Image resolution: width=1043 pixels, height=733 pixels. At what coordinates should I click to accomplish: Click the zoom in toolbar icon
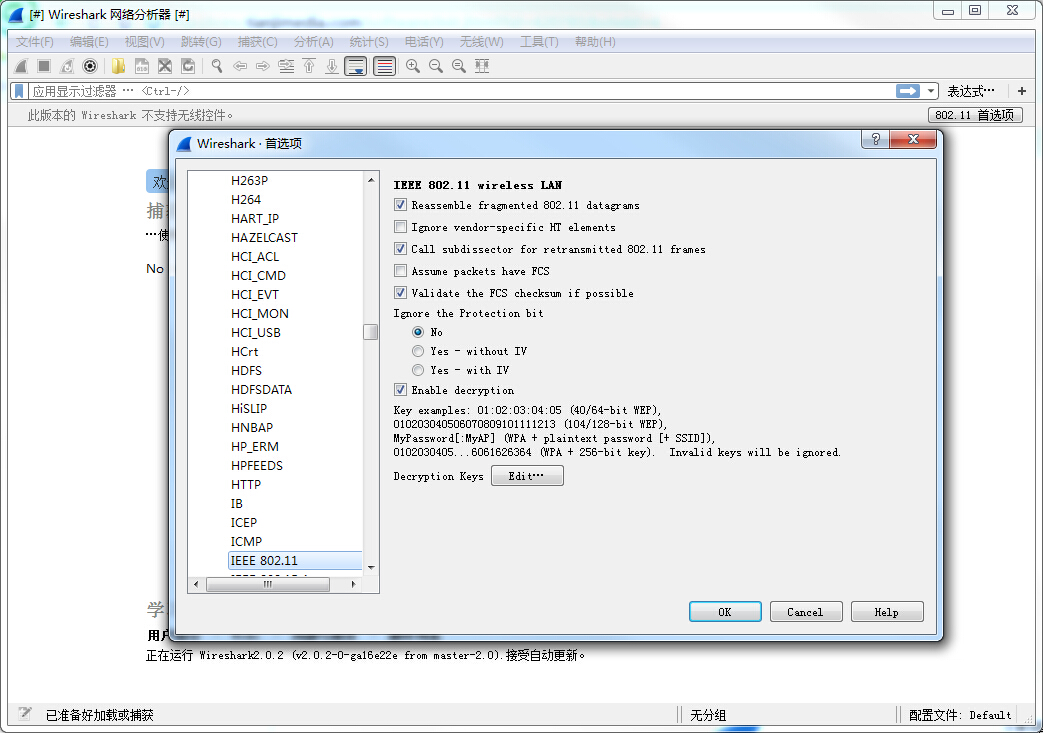(x=412, y=66)
